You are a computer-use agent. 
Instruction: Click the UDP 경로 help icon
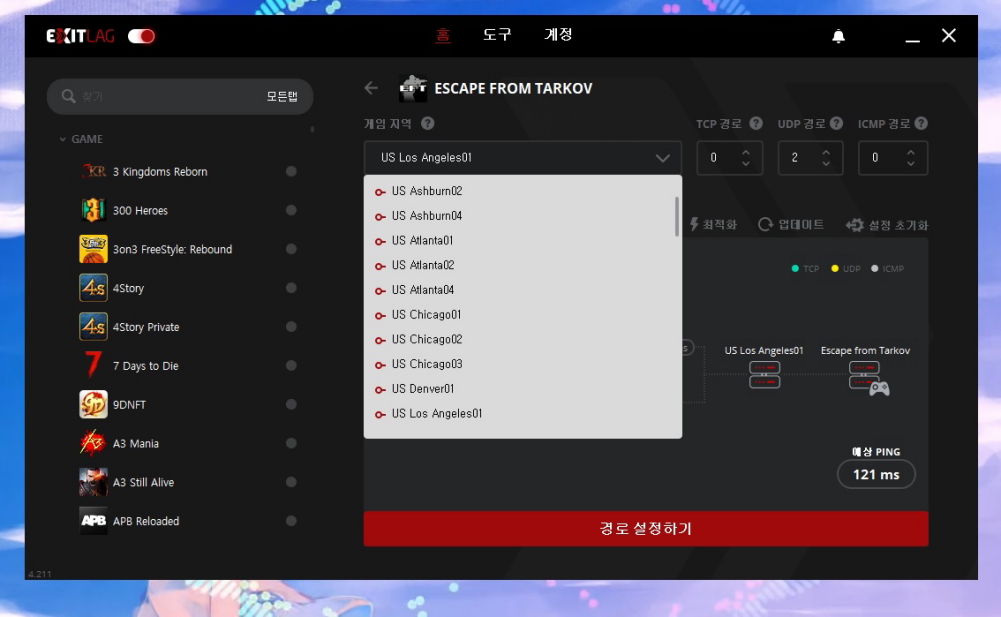836,123
